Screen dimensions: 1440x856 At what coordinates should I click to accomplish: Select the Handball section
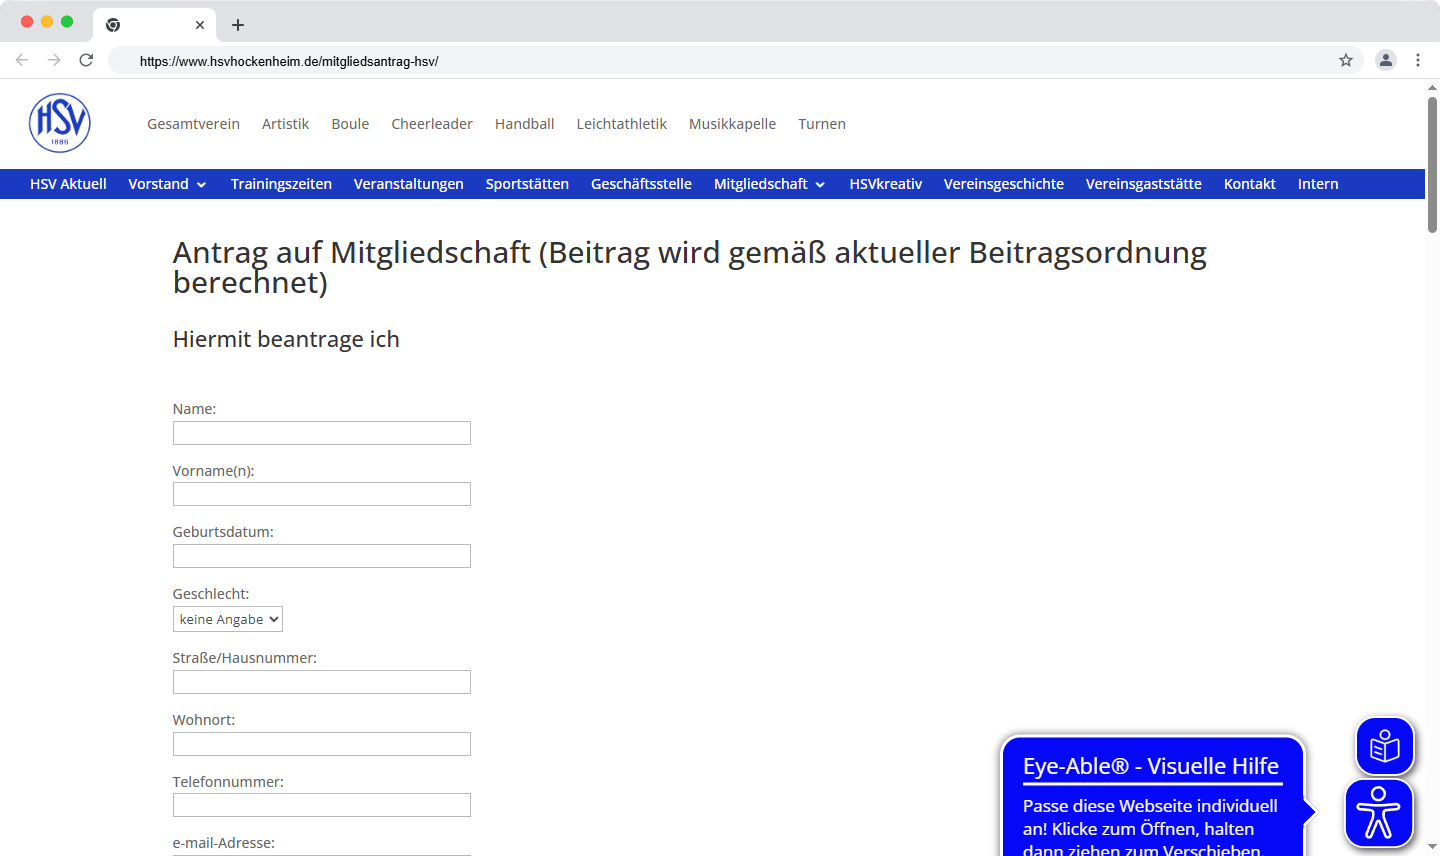[x=524, y=123]
